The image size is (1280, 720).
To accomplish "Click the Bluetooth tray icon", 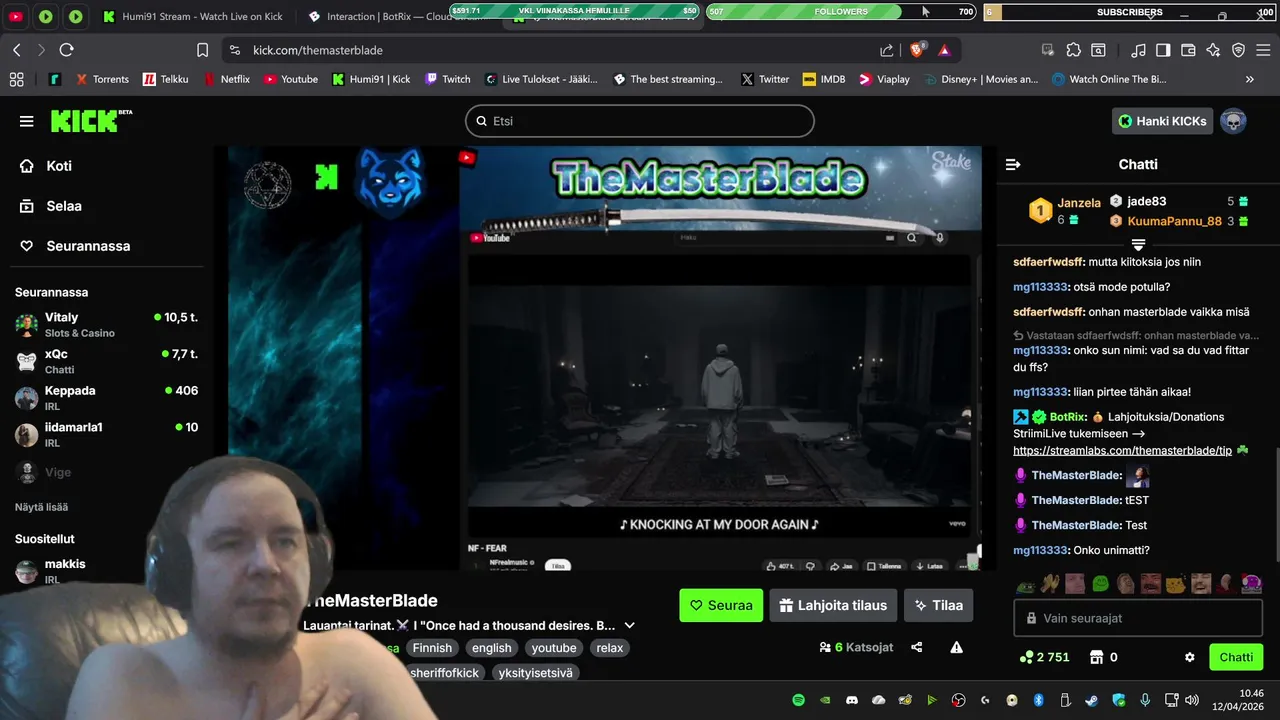I will (1038, 700).
